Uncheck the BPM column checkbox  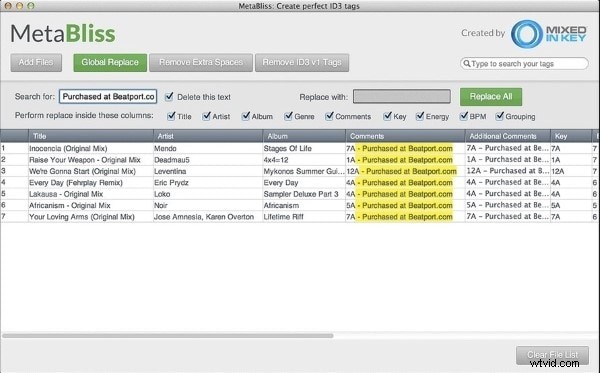tap(464, 116)
